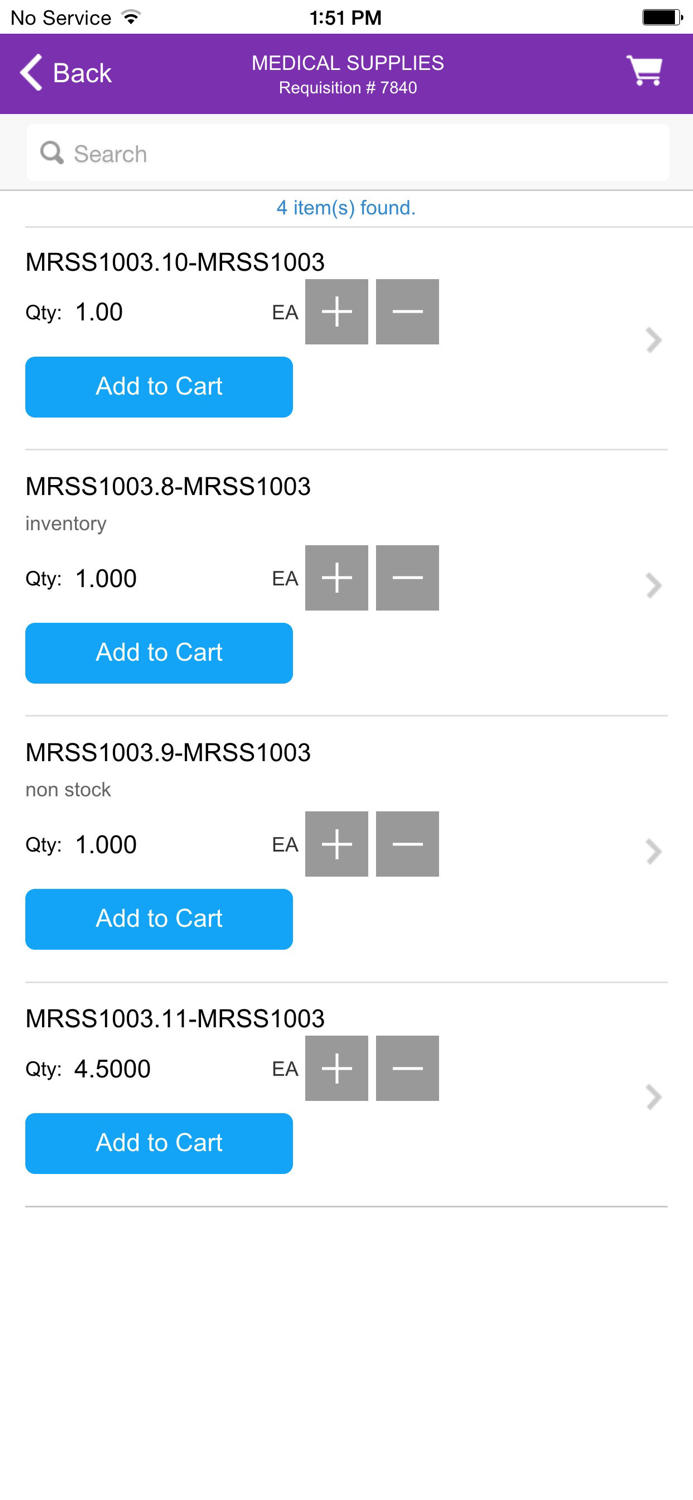This screenshot has width=693, height=1500.
Task: Tap the plus icon for MRSS1003.9-MRSS1003
Action: click(x=337, y=844)
